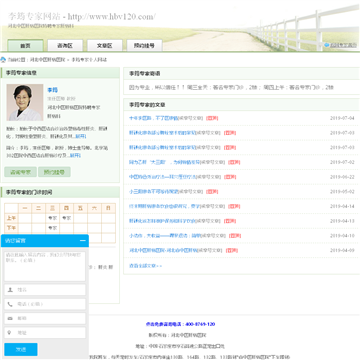Image resolution: width=360 pixels, height=360 pixels.
Task: Expand the doctor's biography summary (展开)
Action: 75,155
